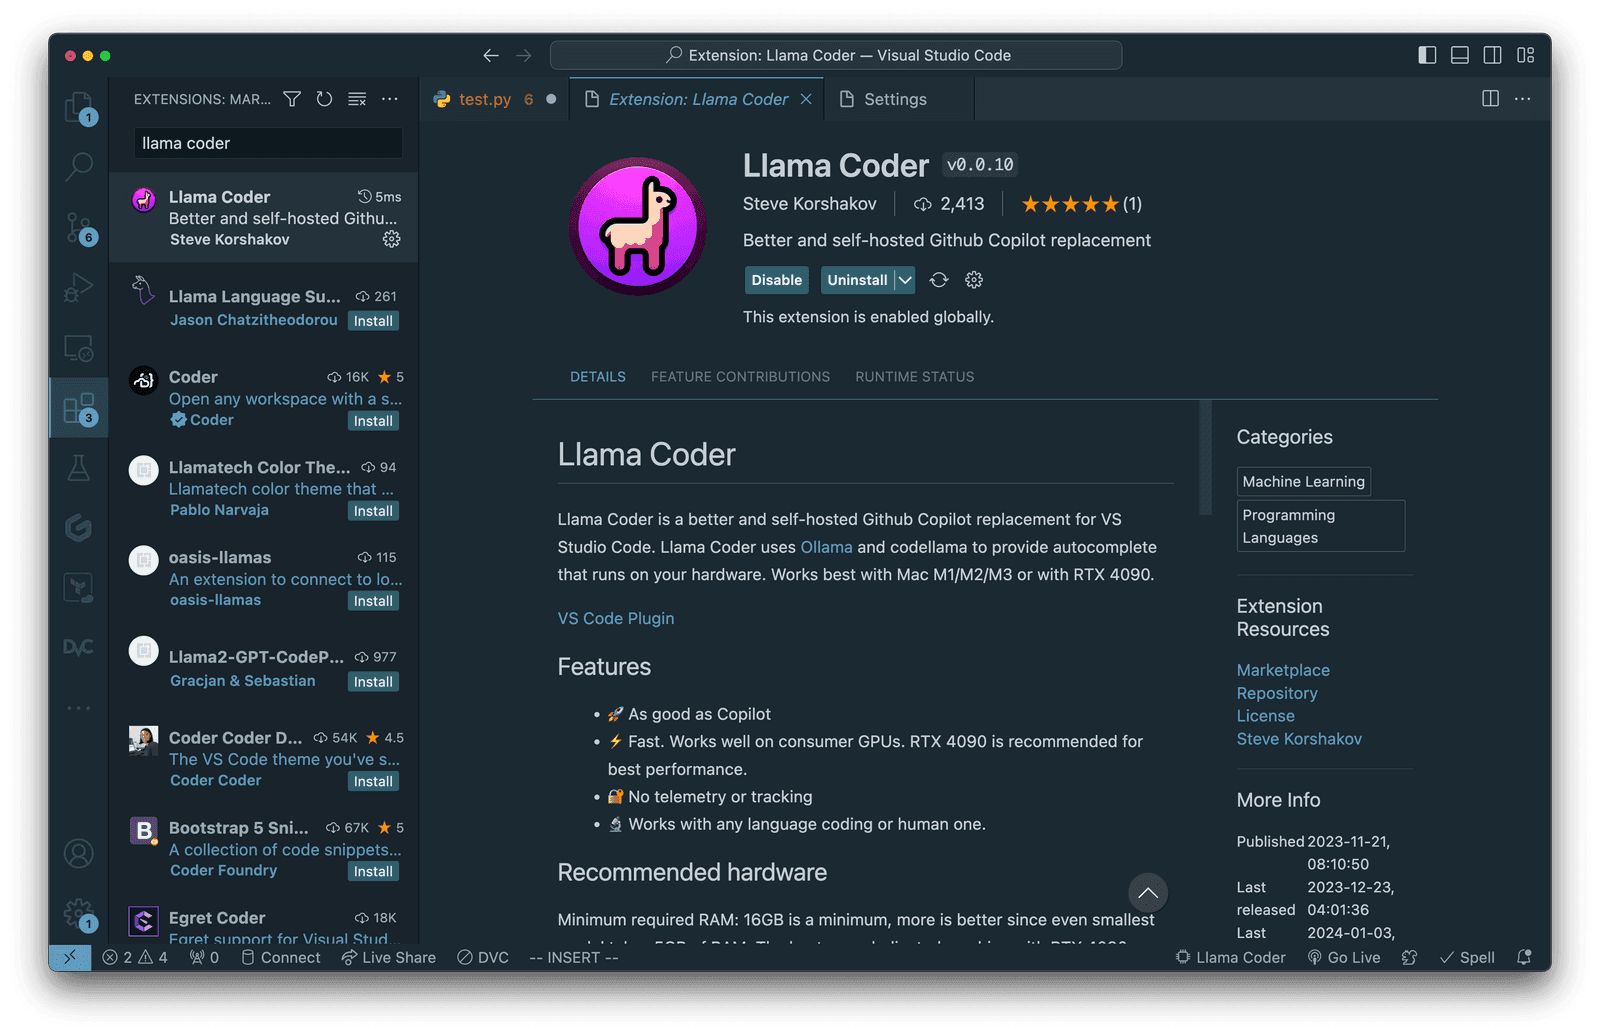The height and width of the screenshot is (1036, 1600).
Task: Open the Explorer view in the activity bar
Action: coord(79,108)
